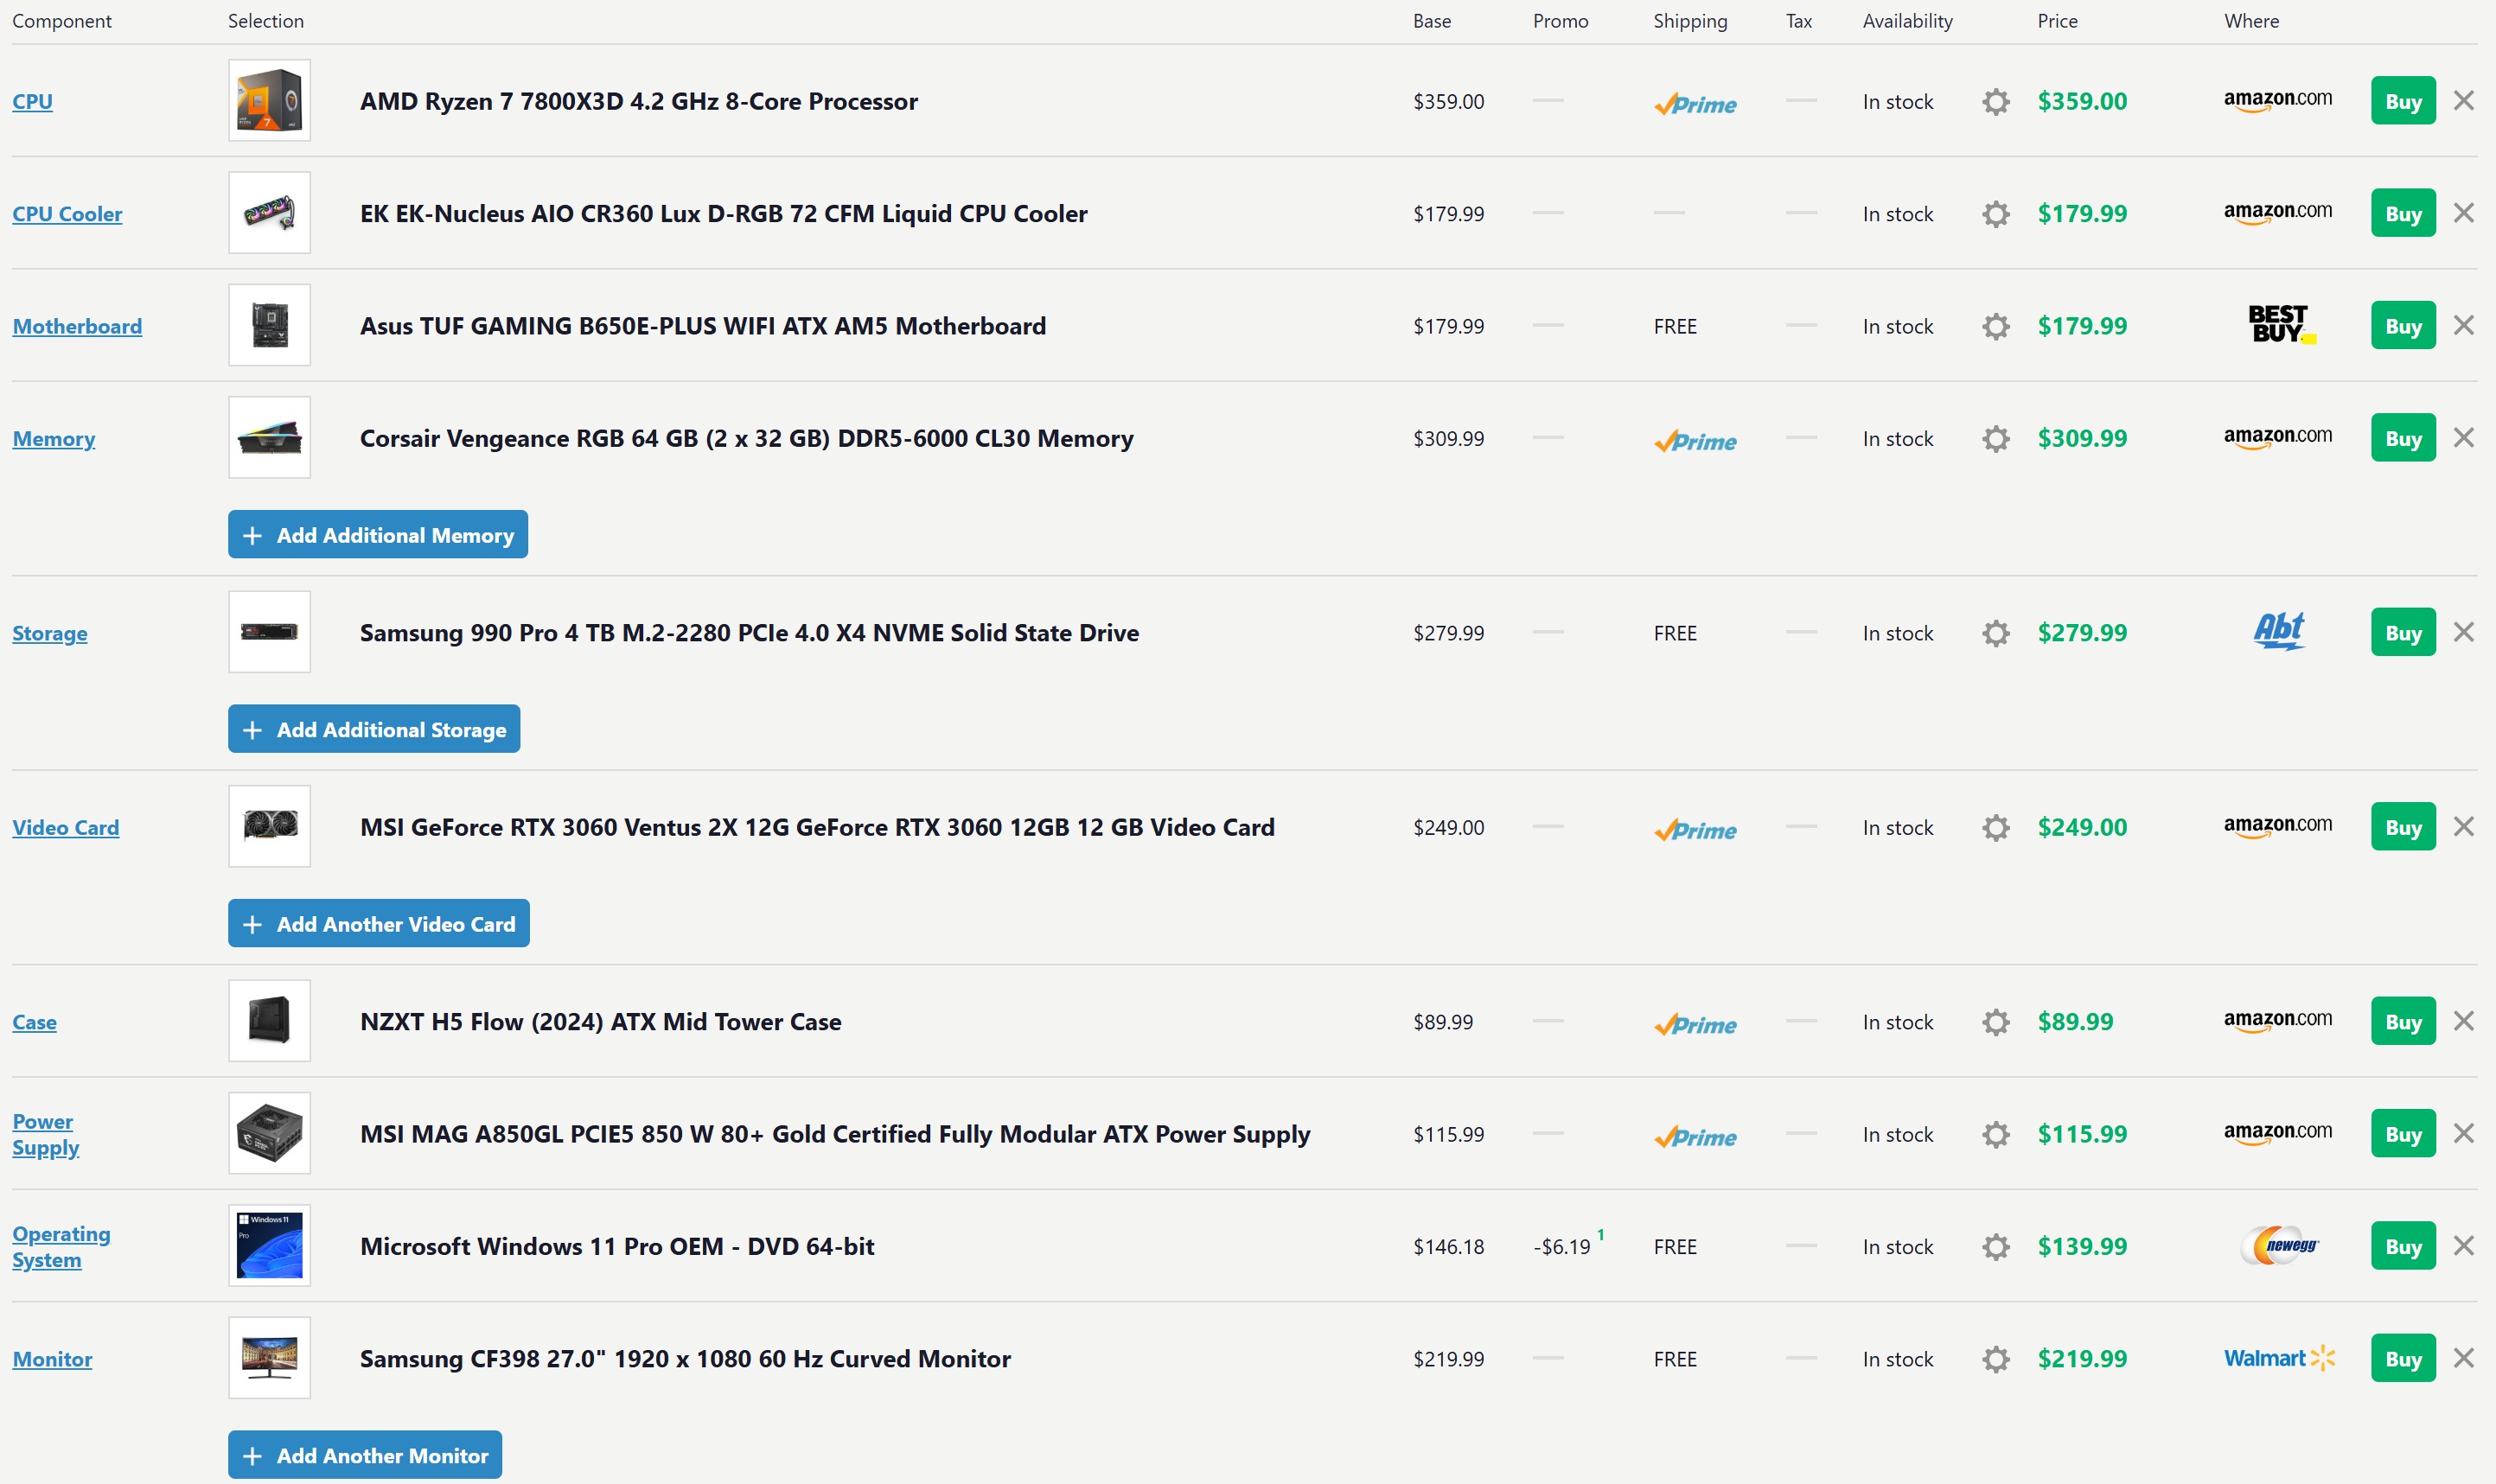This screenshot has height=1484, width=2496.
Task: Click the Best Buy merchant logo
Action: tap(2280, 325)
